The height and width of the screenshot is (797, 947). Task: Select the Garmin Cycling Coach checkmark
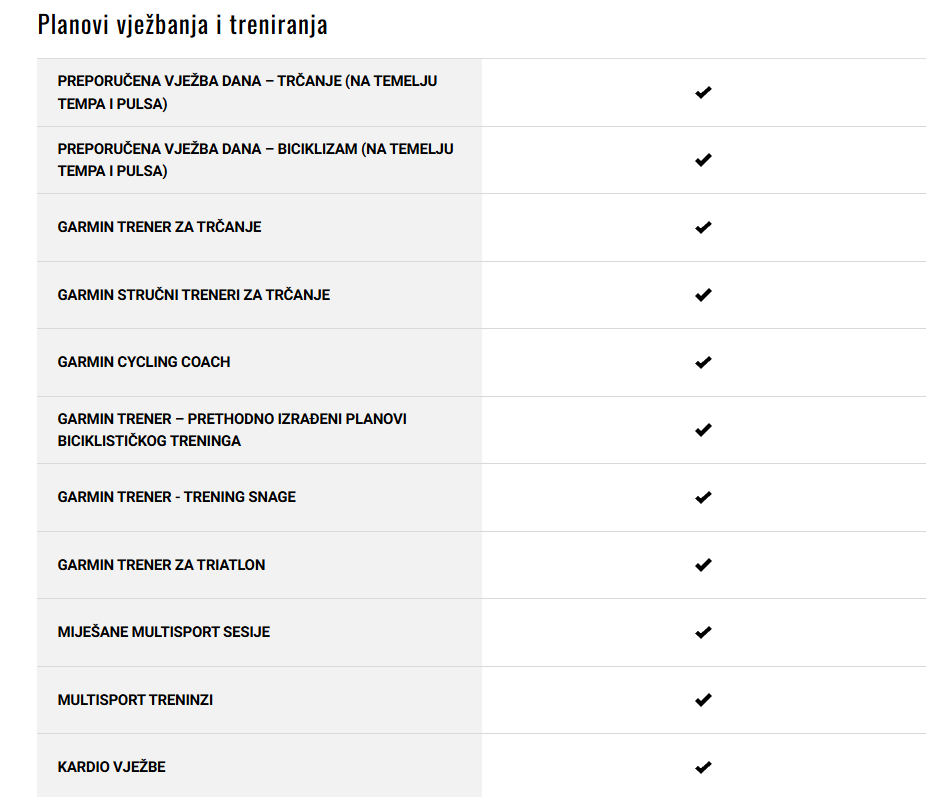tap(703, 362)
